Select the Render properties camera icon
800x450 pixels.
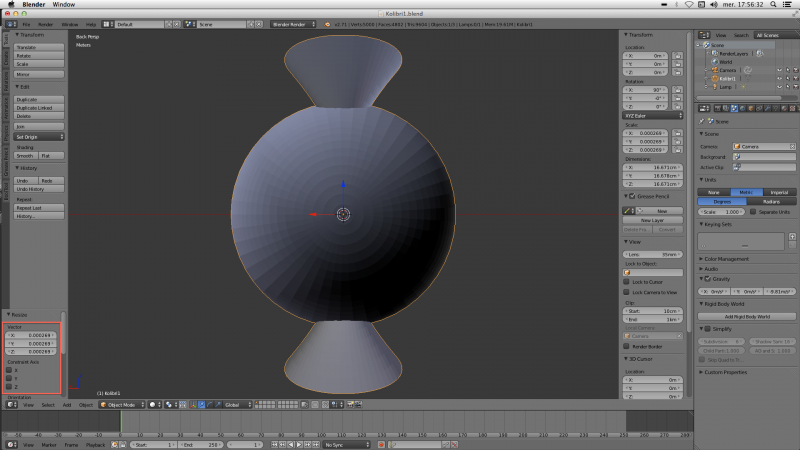tap(718, 108)
